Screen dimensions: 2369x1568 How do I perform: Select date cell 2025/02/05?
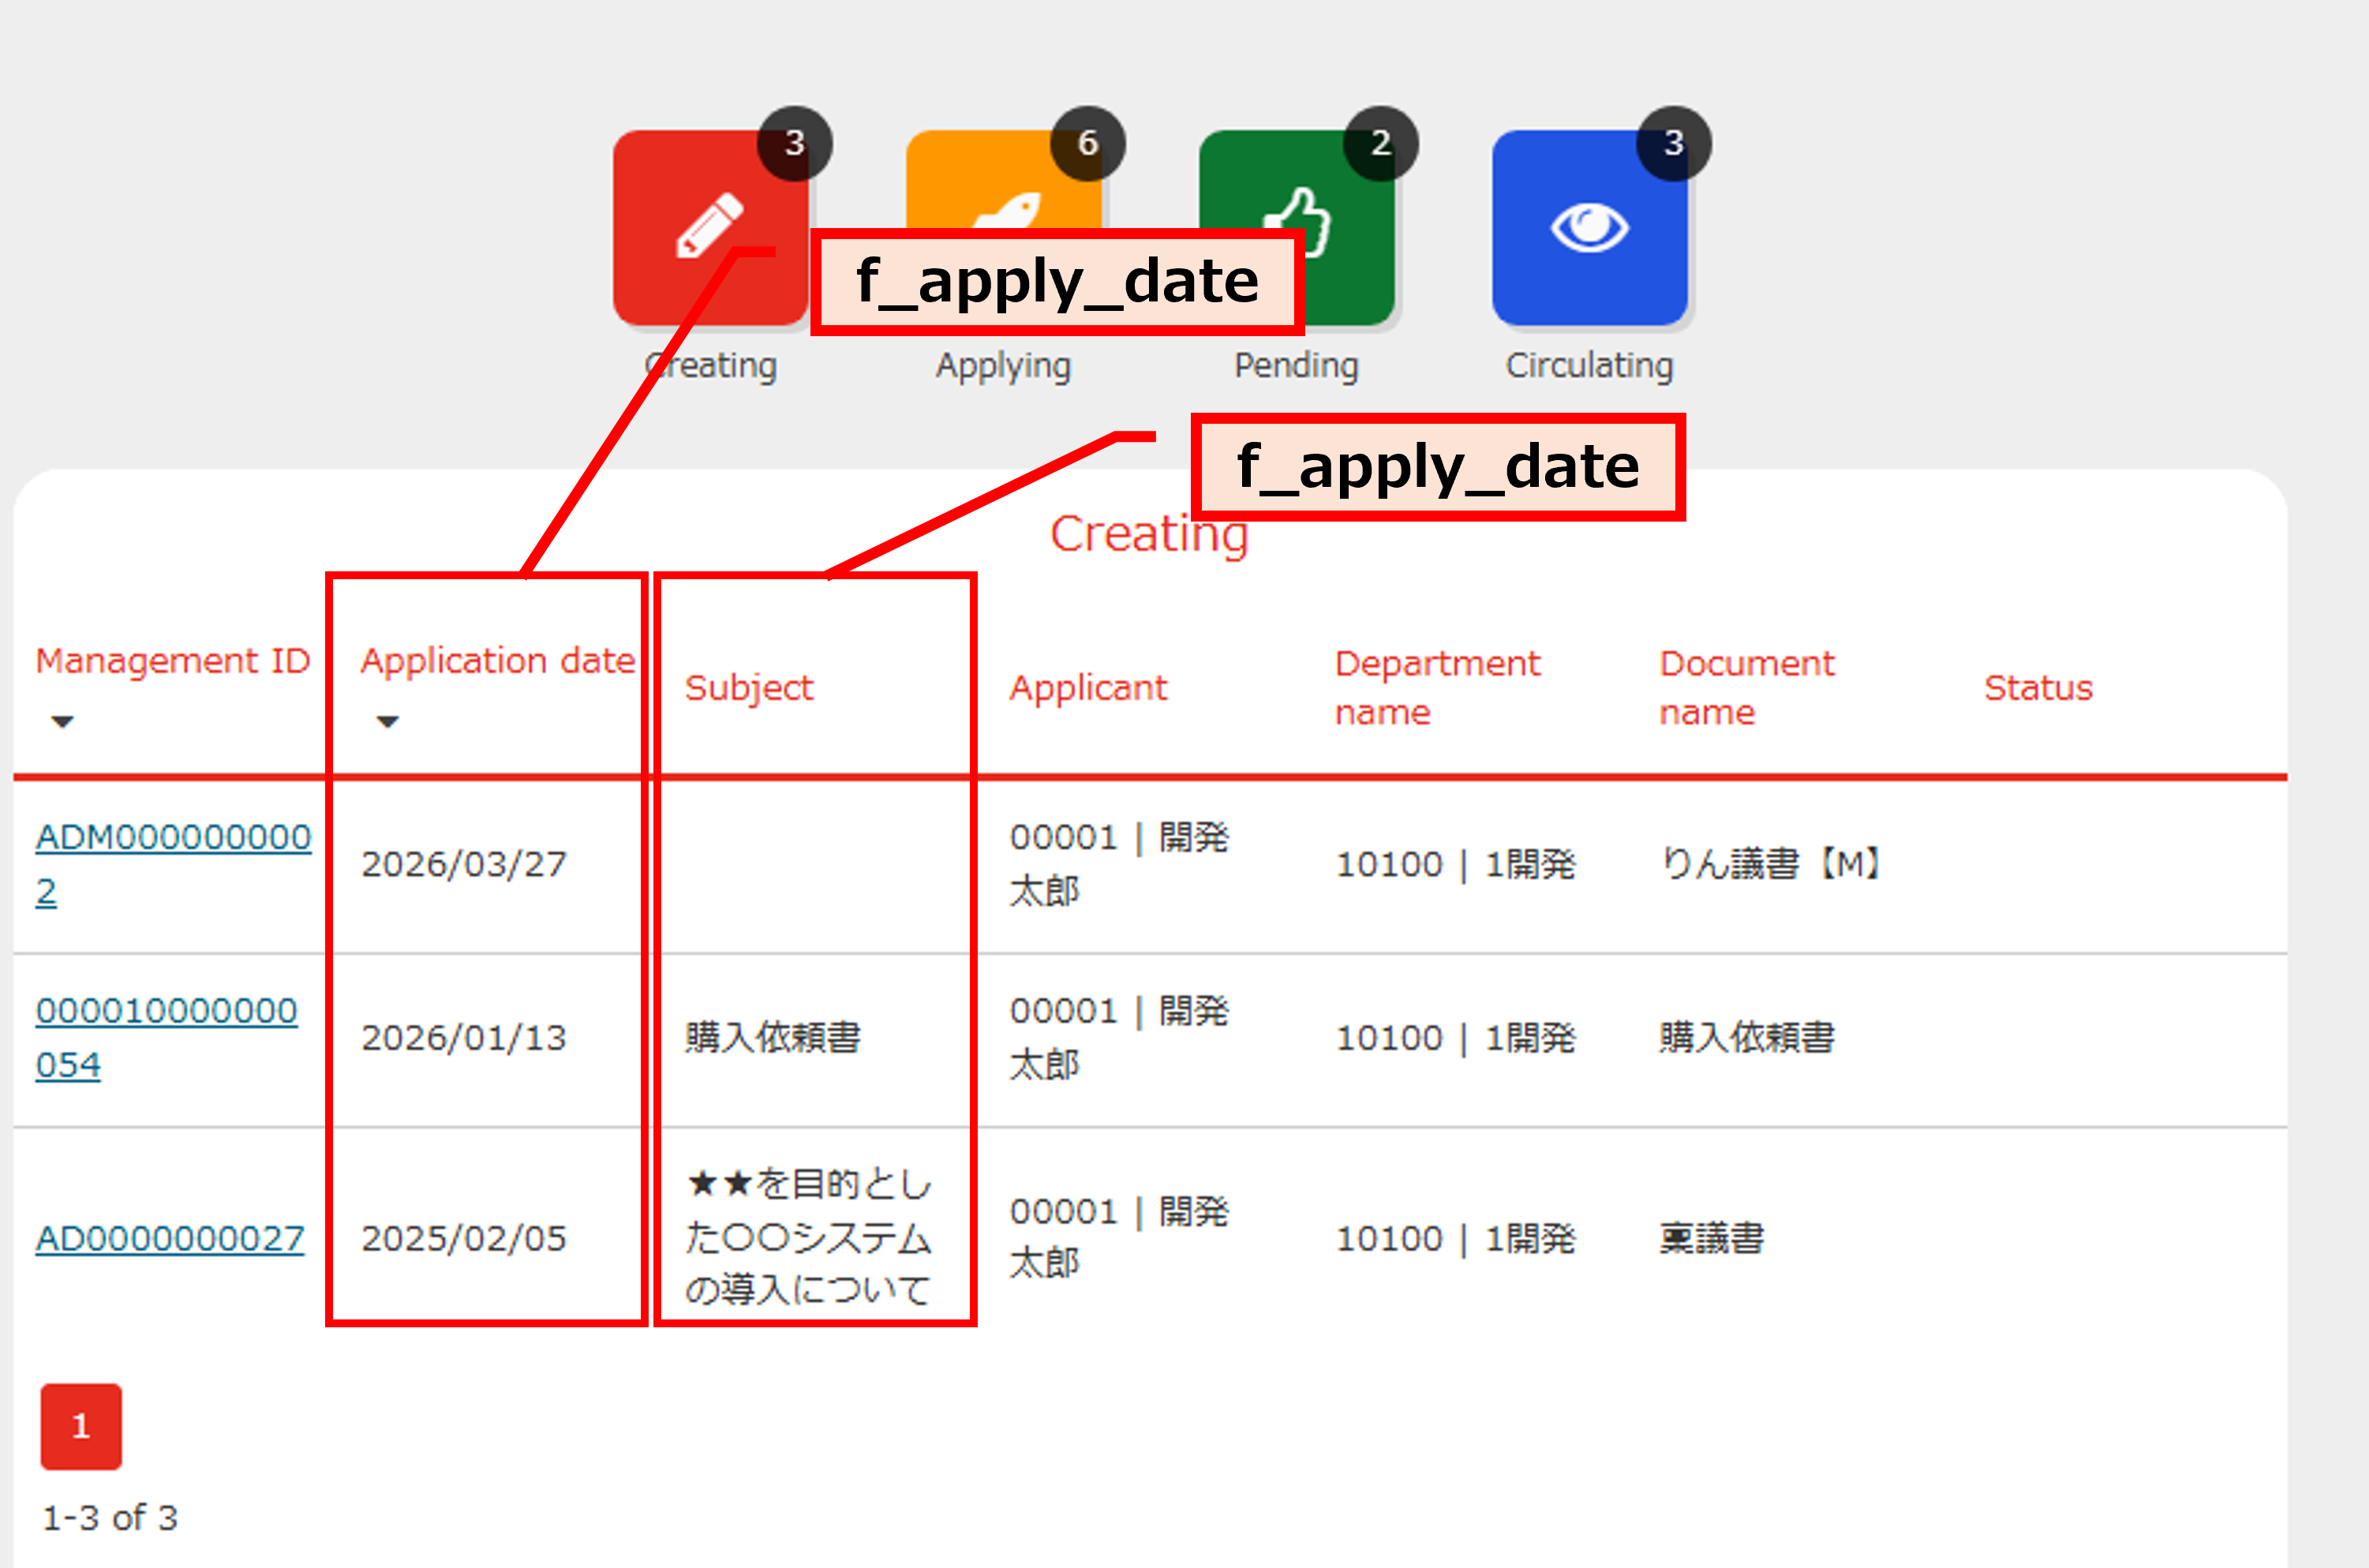pyautogui.click(x=464, y=1238)
